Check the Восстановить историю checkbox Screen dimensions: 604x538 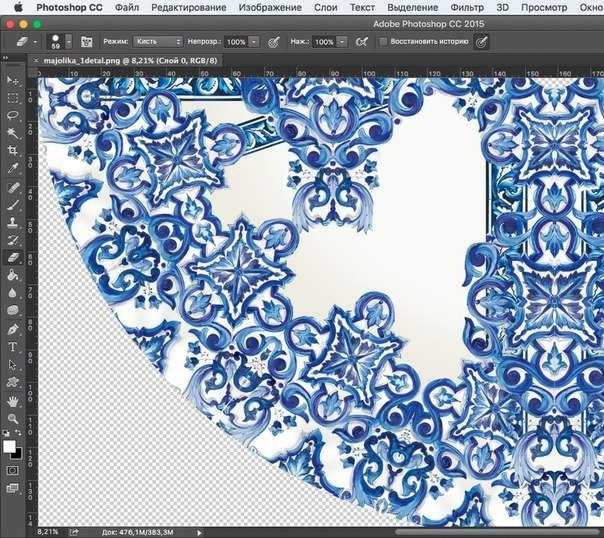[x=383, y=42]
